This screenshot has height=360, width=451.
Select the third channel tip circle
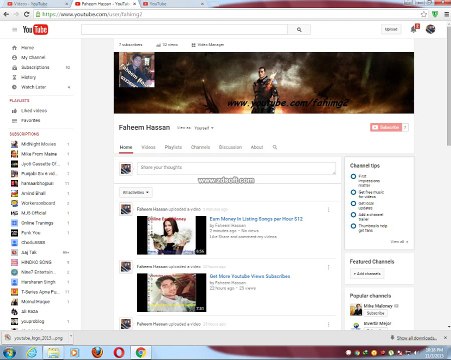click(353, 203)
